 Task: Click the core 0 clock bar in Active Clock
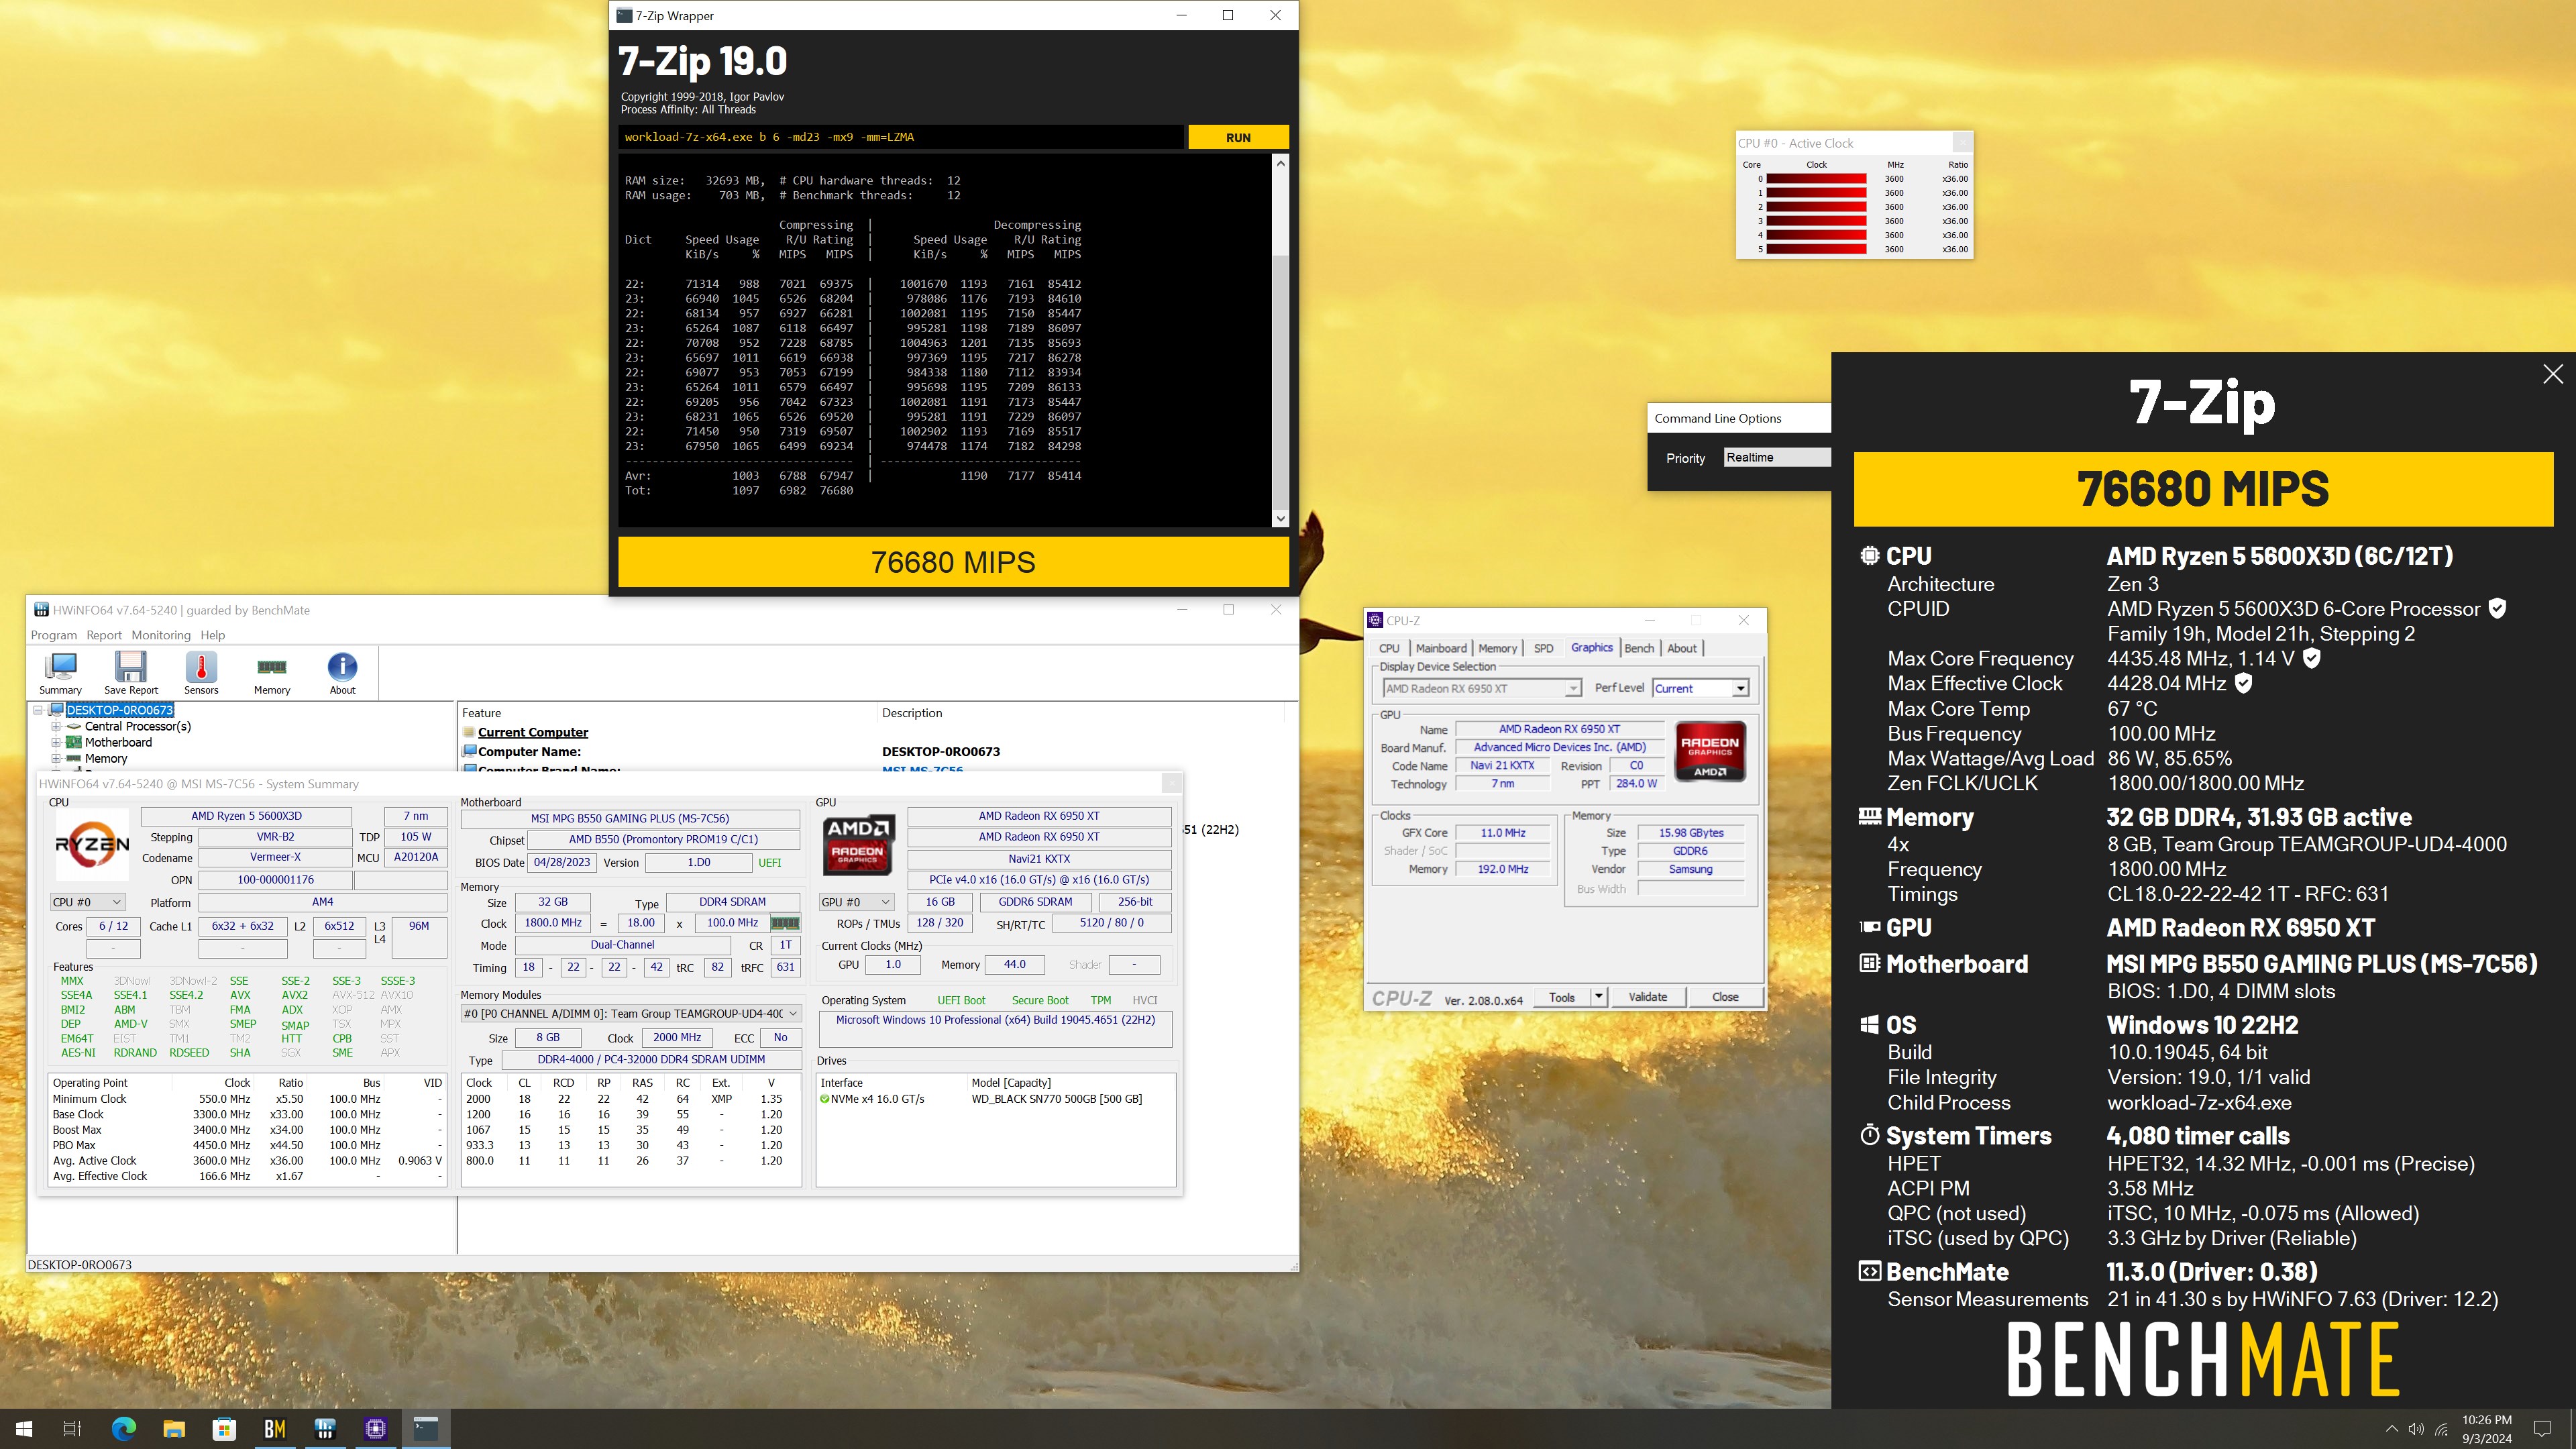coord(1816,179)
